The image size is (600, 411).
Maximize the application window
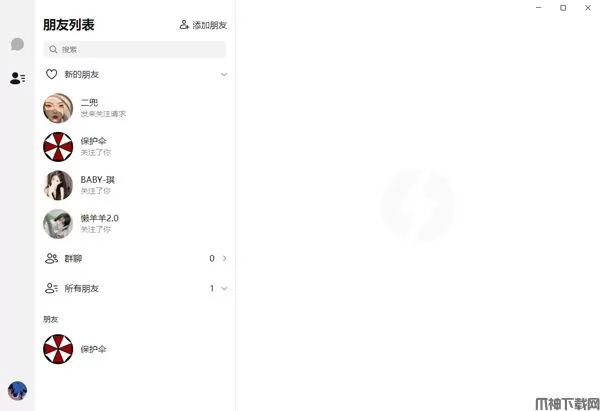(x=563, y=8)
